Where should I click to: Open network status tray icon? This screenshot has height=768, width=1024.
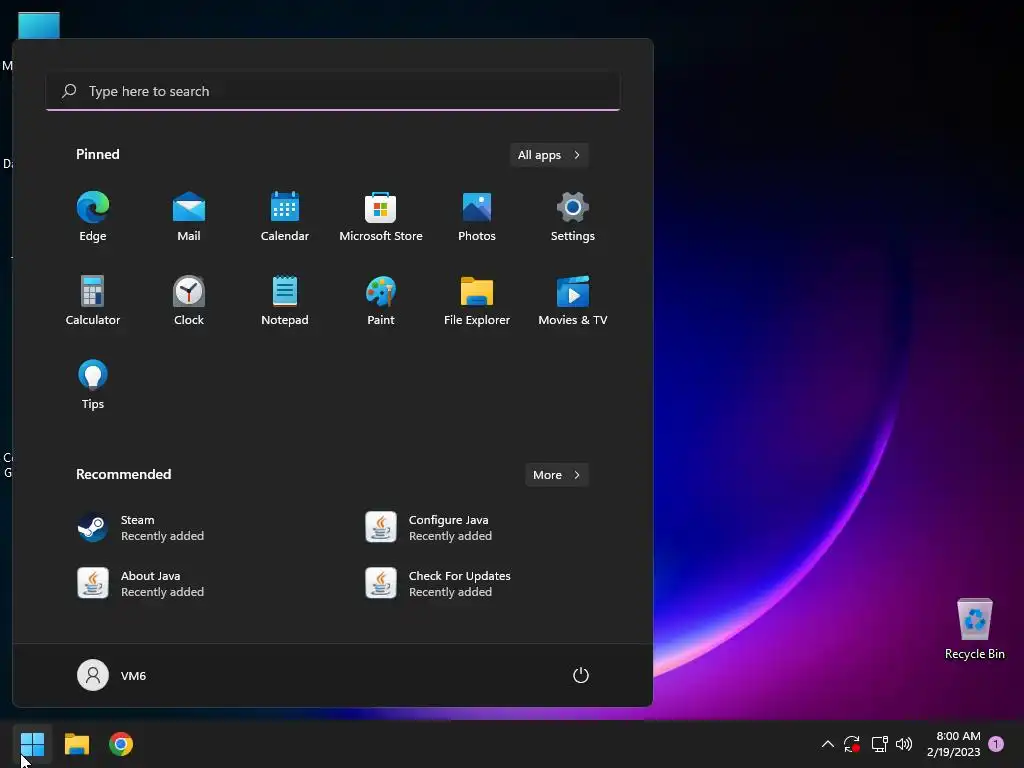click(880, 744)
